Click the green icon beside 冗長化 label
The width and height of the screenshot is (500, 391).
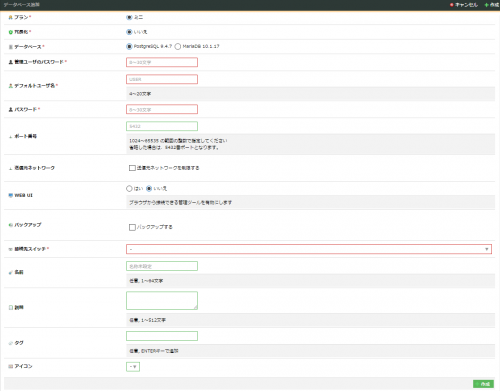click(10, 32)
